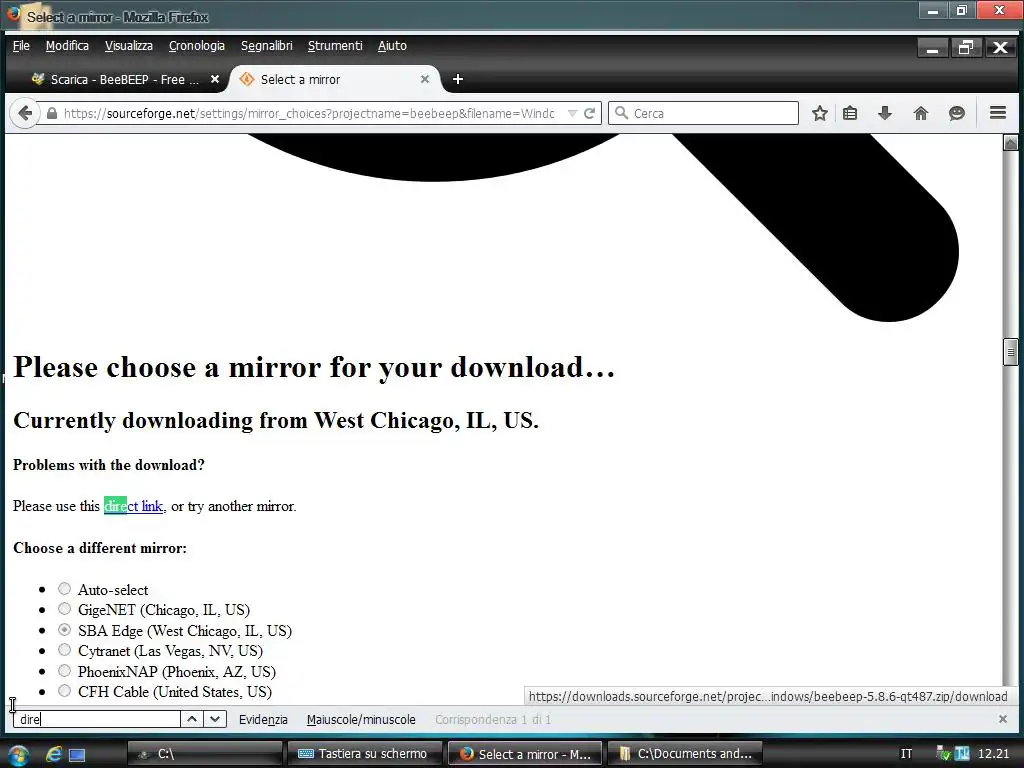Viewport: 1024px width, 768px height.
Task: Click the Corrispondenza 1 di 1 status
Action: (493, 719)
